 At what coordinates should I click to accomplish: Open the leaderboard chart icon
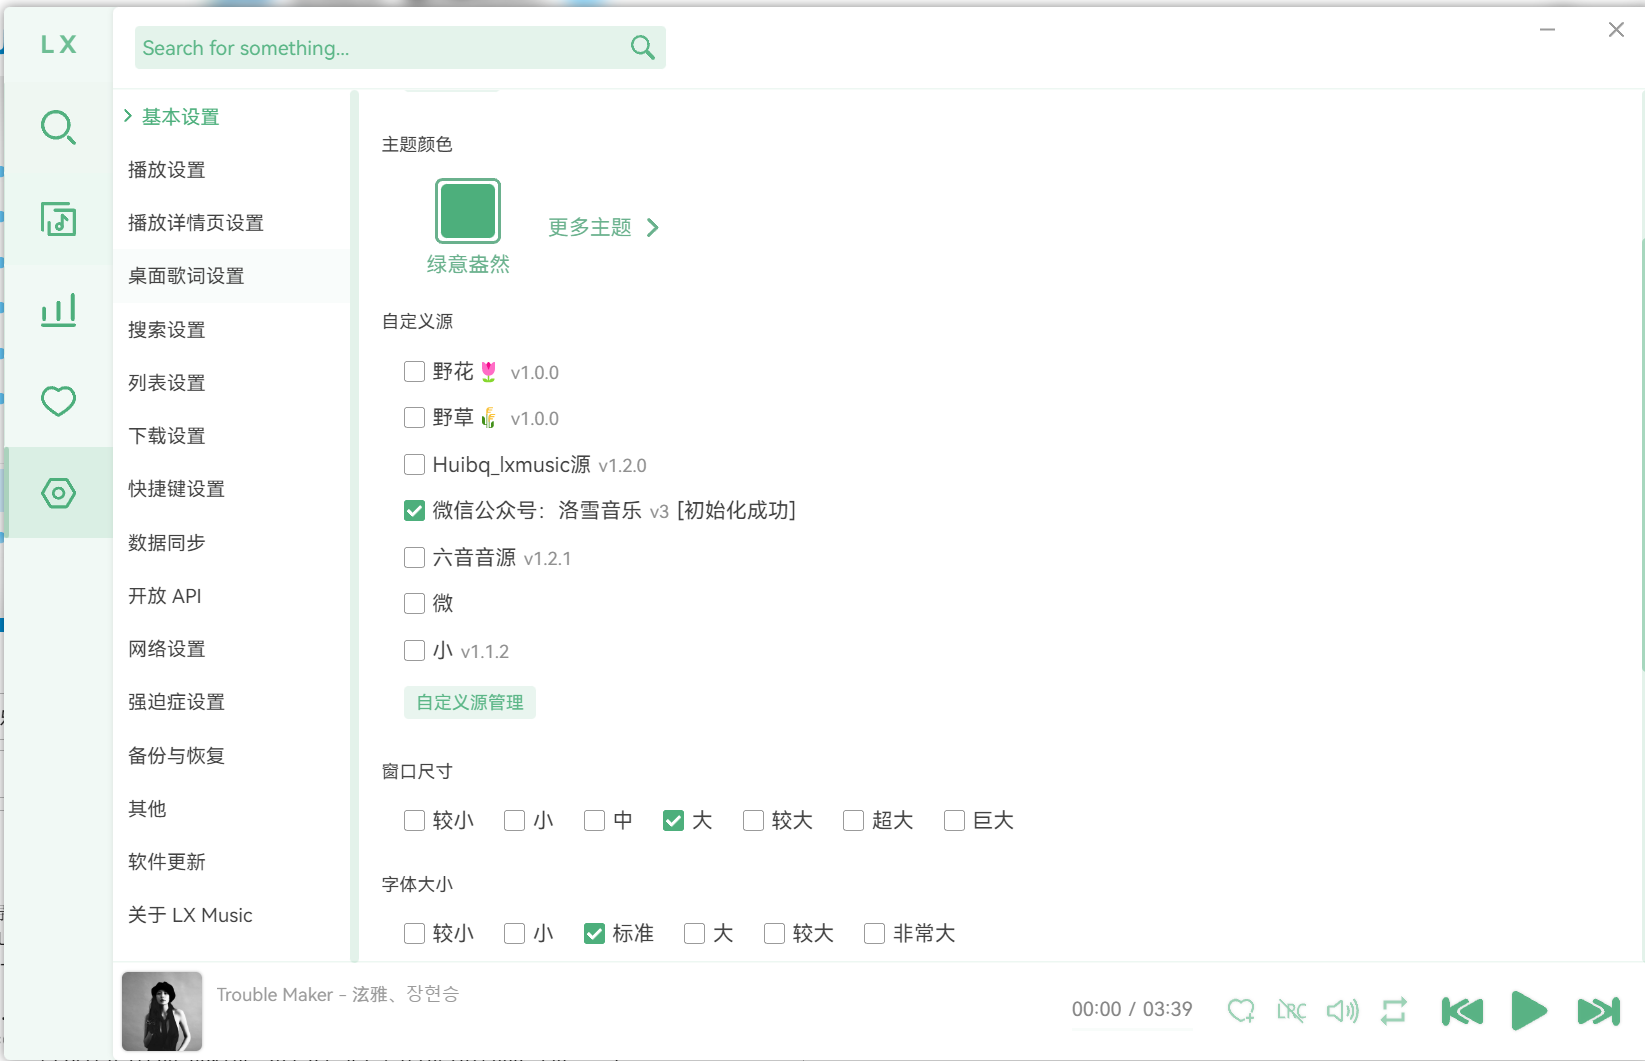[x=58, y=310]
